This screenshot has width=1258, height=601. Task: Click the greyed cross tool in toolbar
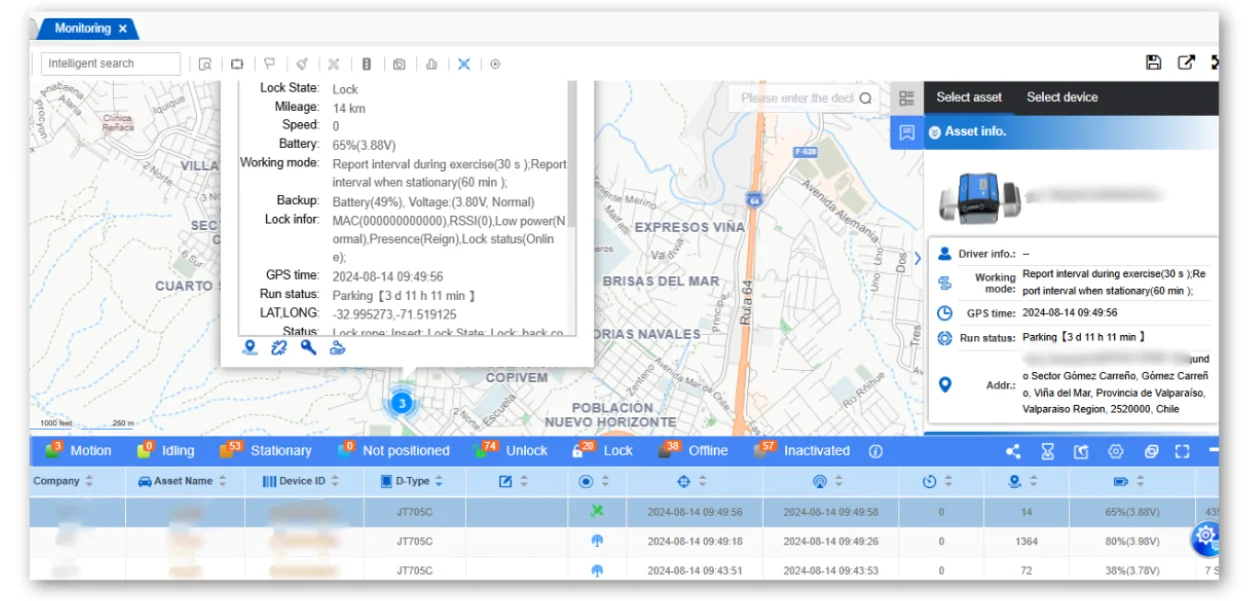[334, 64]
